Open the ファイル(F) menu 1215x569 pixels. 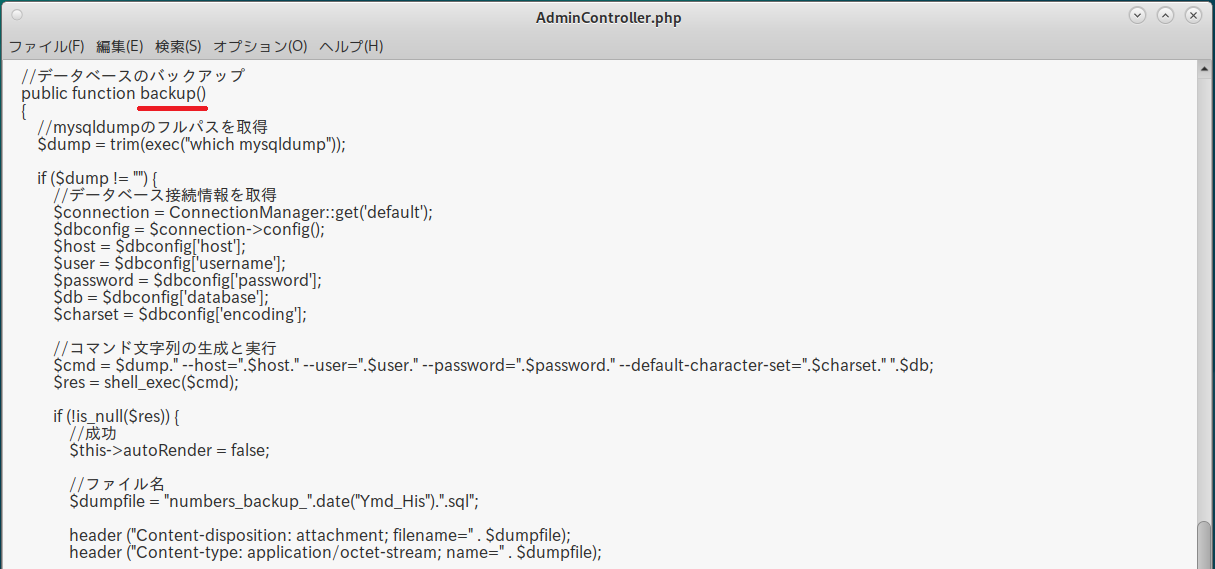(x=46, y=47)
